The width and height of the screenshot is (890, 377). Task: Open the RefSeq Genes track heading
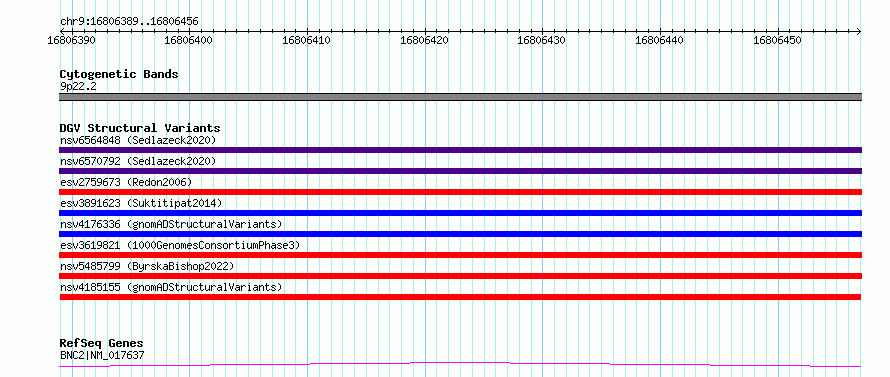click(x=101, y=344)
